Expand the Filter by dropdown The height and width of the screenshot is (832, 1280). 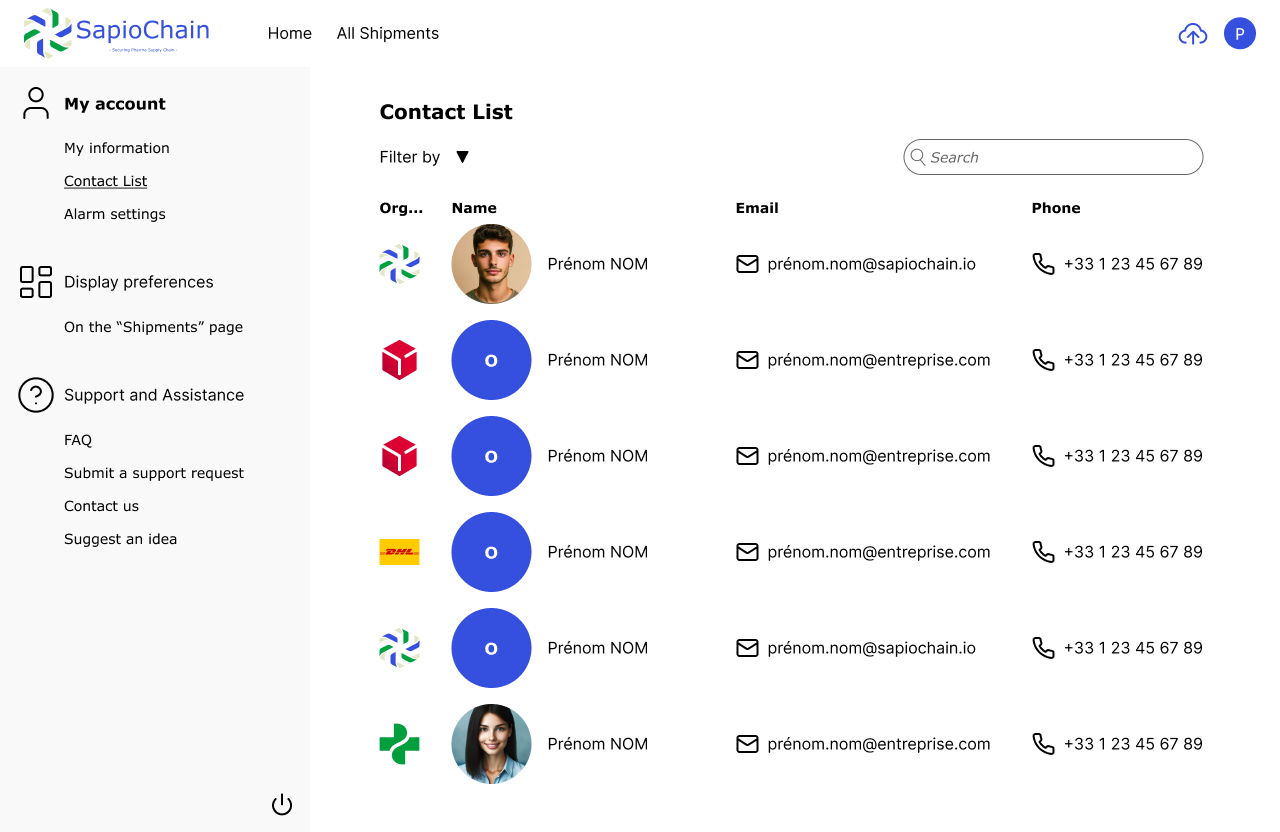(x=462, y=157)
